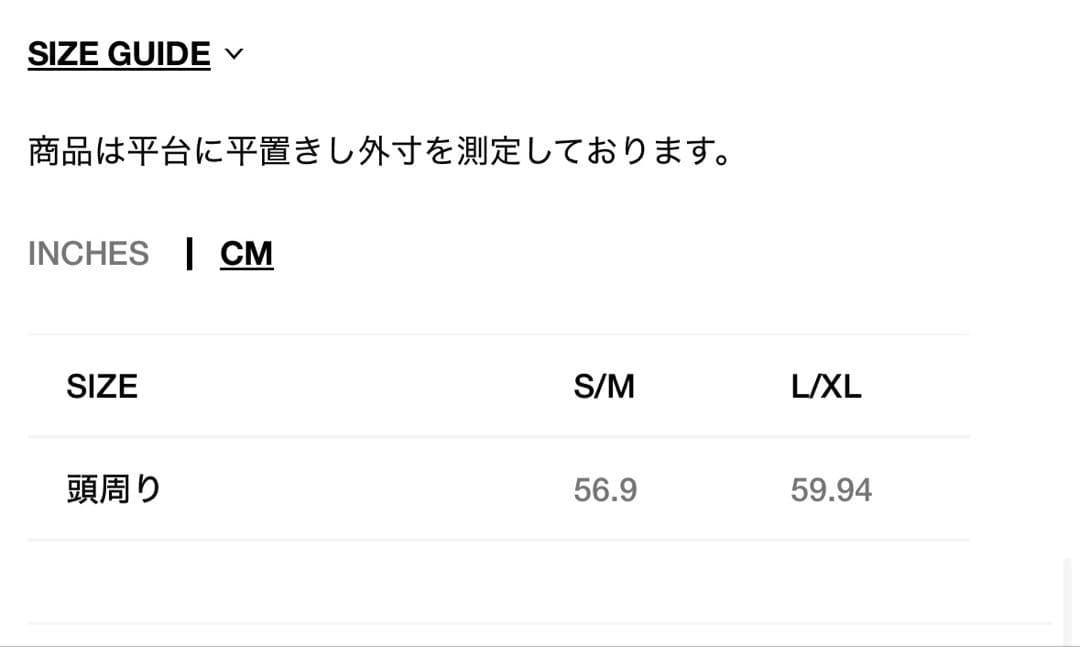This screenshot has width=1080, height=647.
Task: Click the 頭周り row label
Action: pos(114,490)
